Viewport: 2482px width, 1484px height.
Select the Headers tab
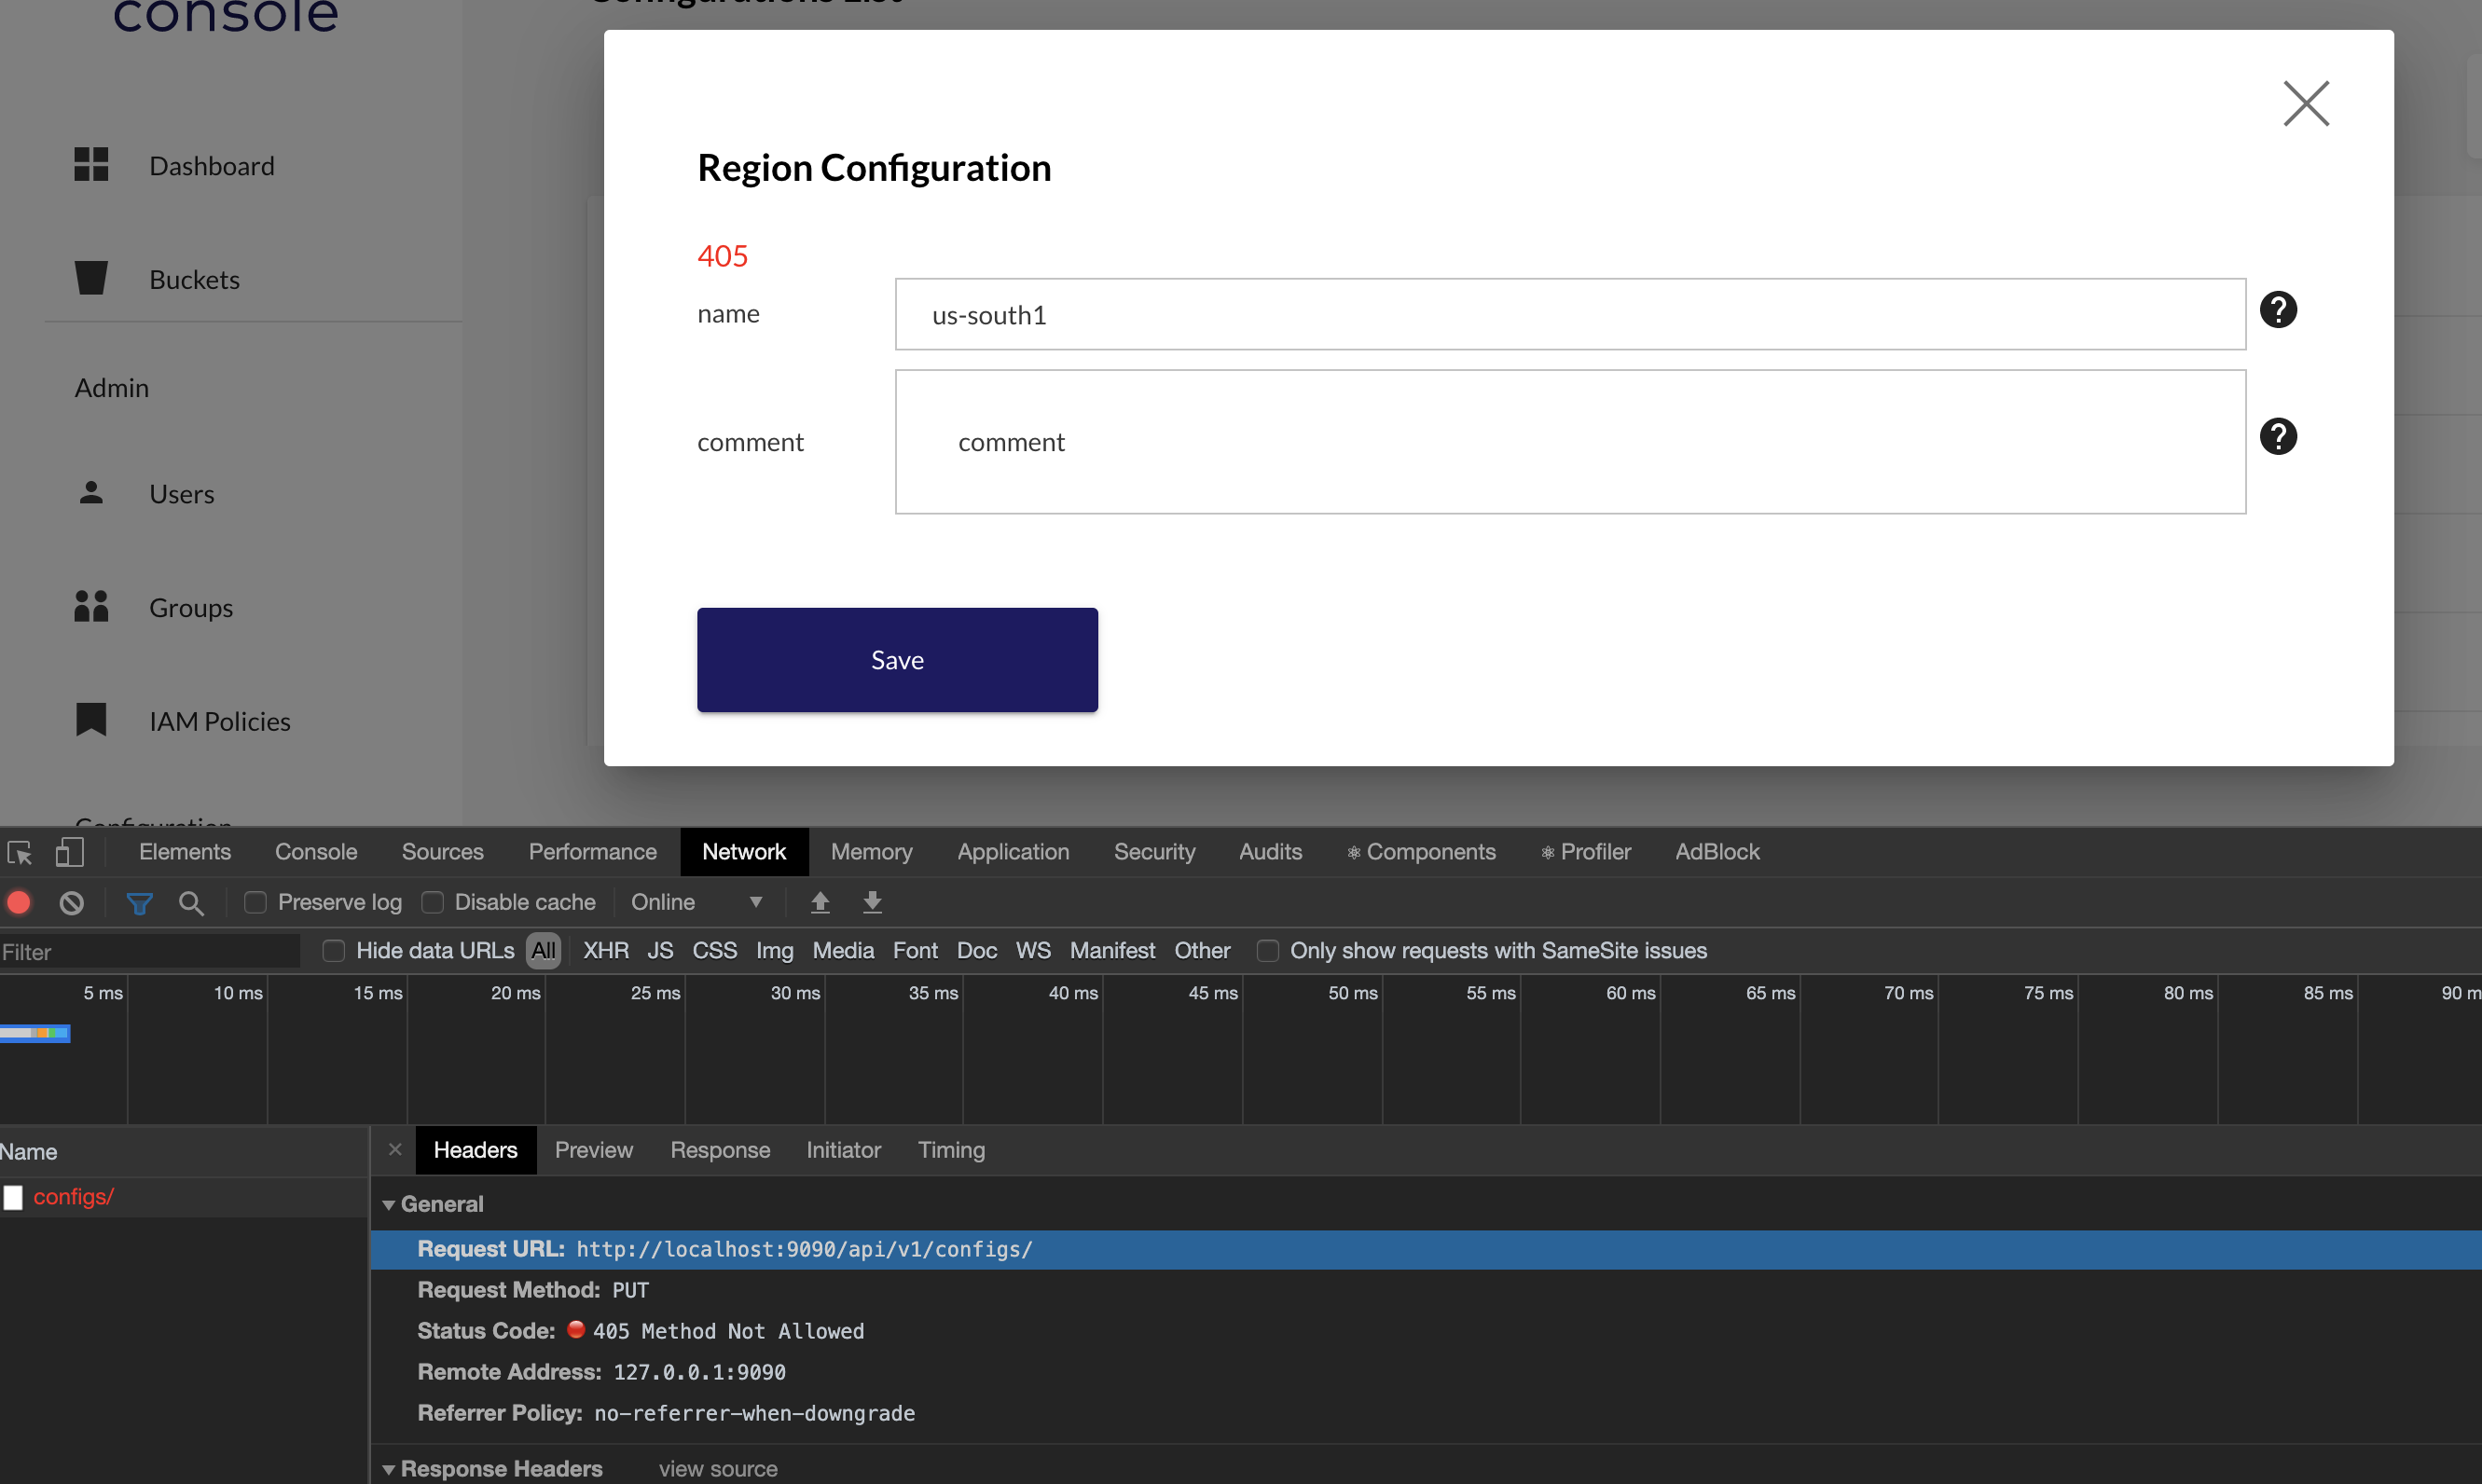pos(476,1151)
